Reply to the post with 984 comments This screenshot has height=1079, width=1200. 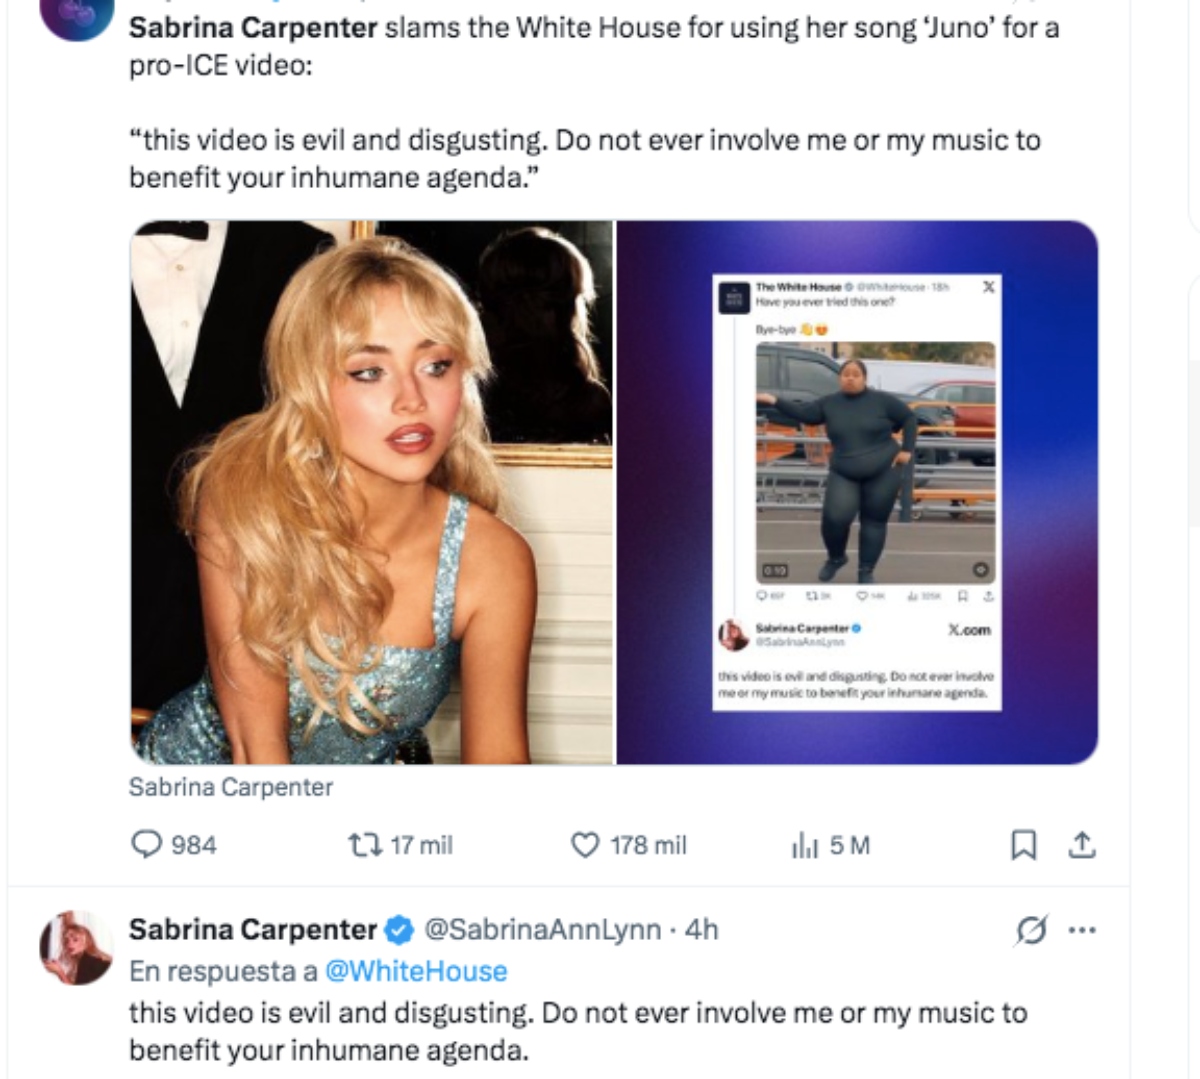click(x=148, y=845)
